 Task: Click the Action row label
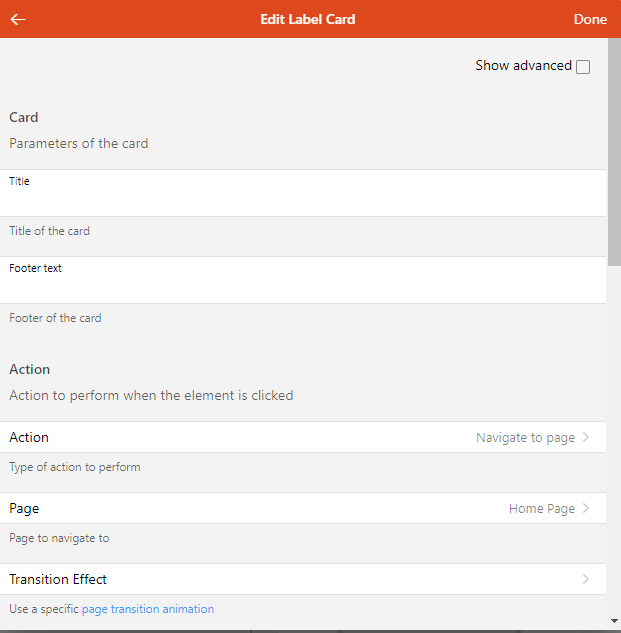pos(29,437)
